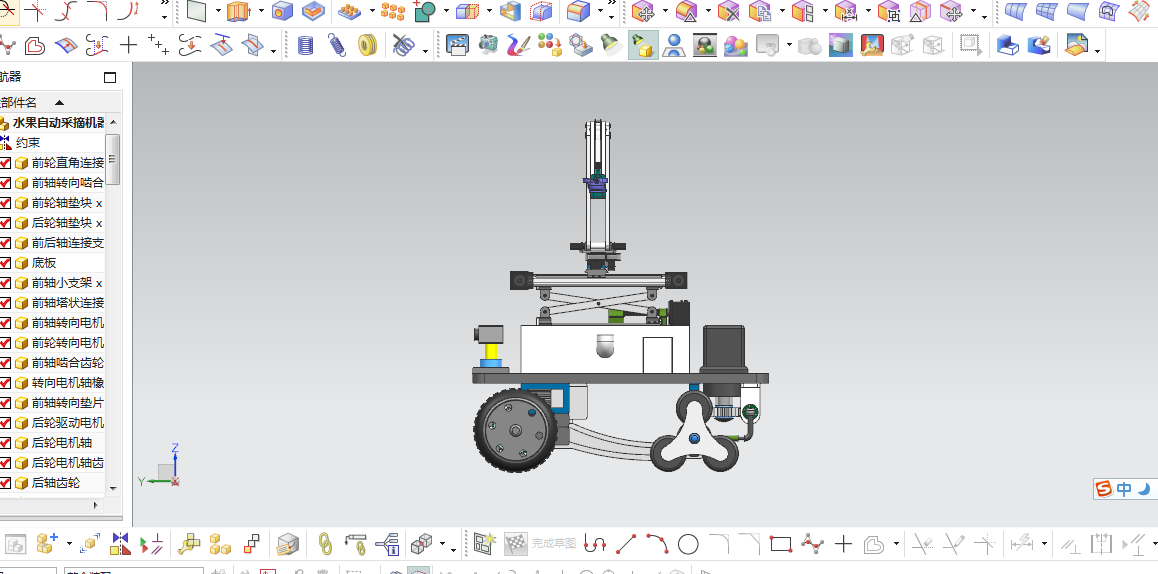This screenshot has width=1158, height=574.
Task: Open the Extrude dropdown arrow
Action: [261, 11]
